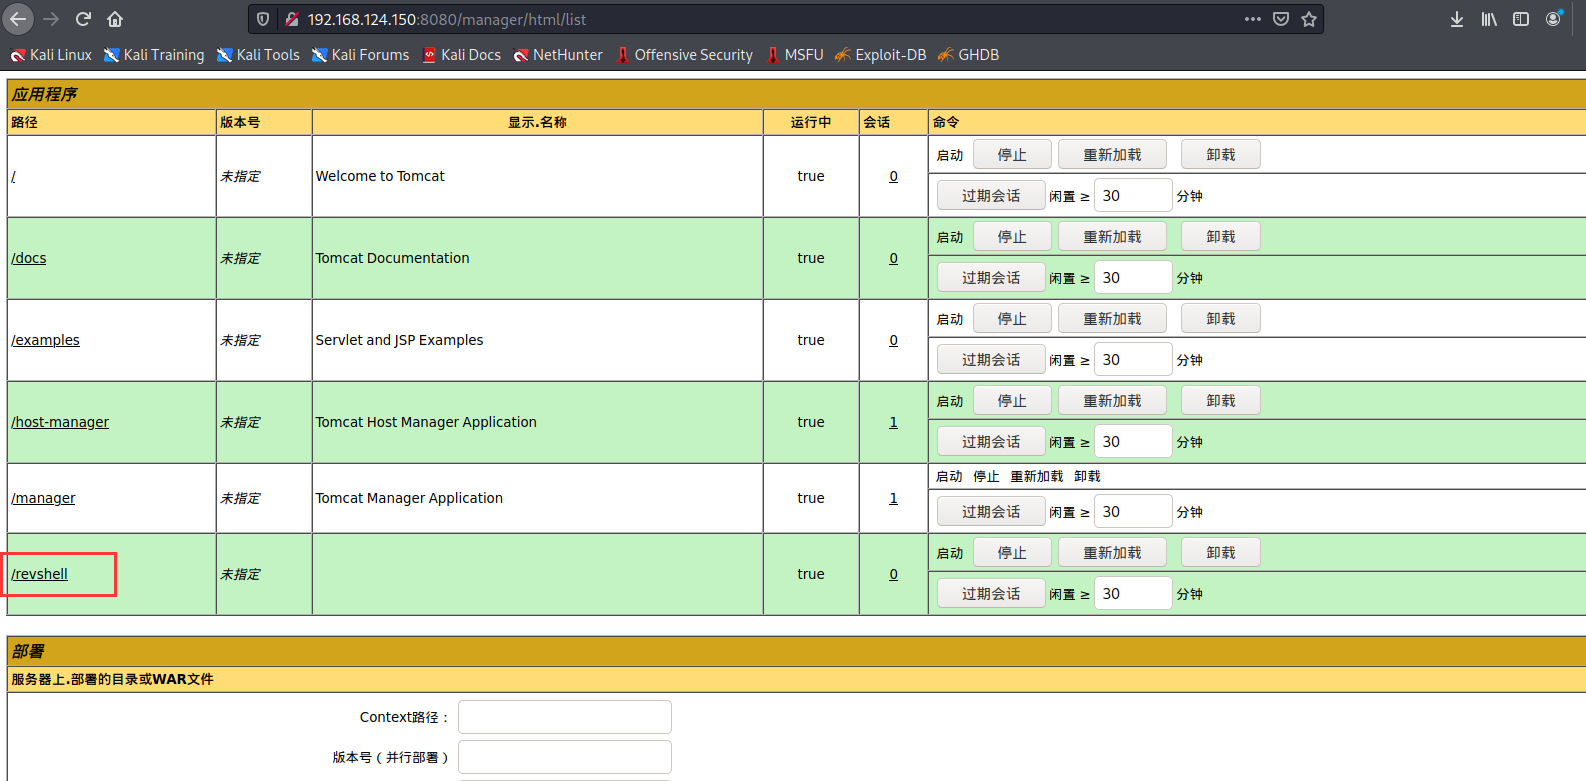Open the /host-manager application link
The image size is (1586, 781).
click(60, 422)
